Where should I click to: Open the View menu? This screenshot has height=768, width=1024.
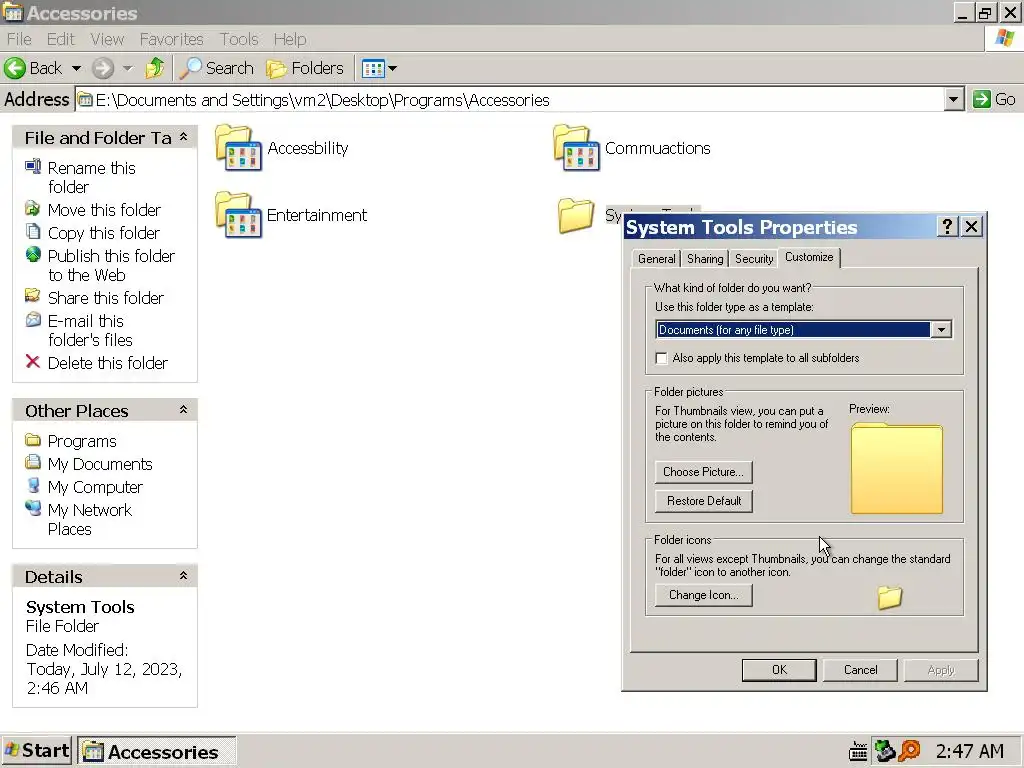[107, 39]
